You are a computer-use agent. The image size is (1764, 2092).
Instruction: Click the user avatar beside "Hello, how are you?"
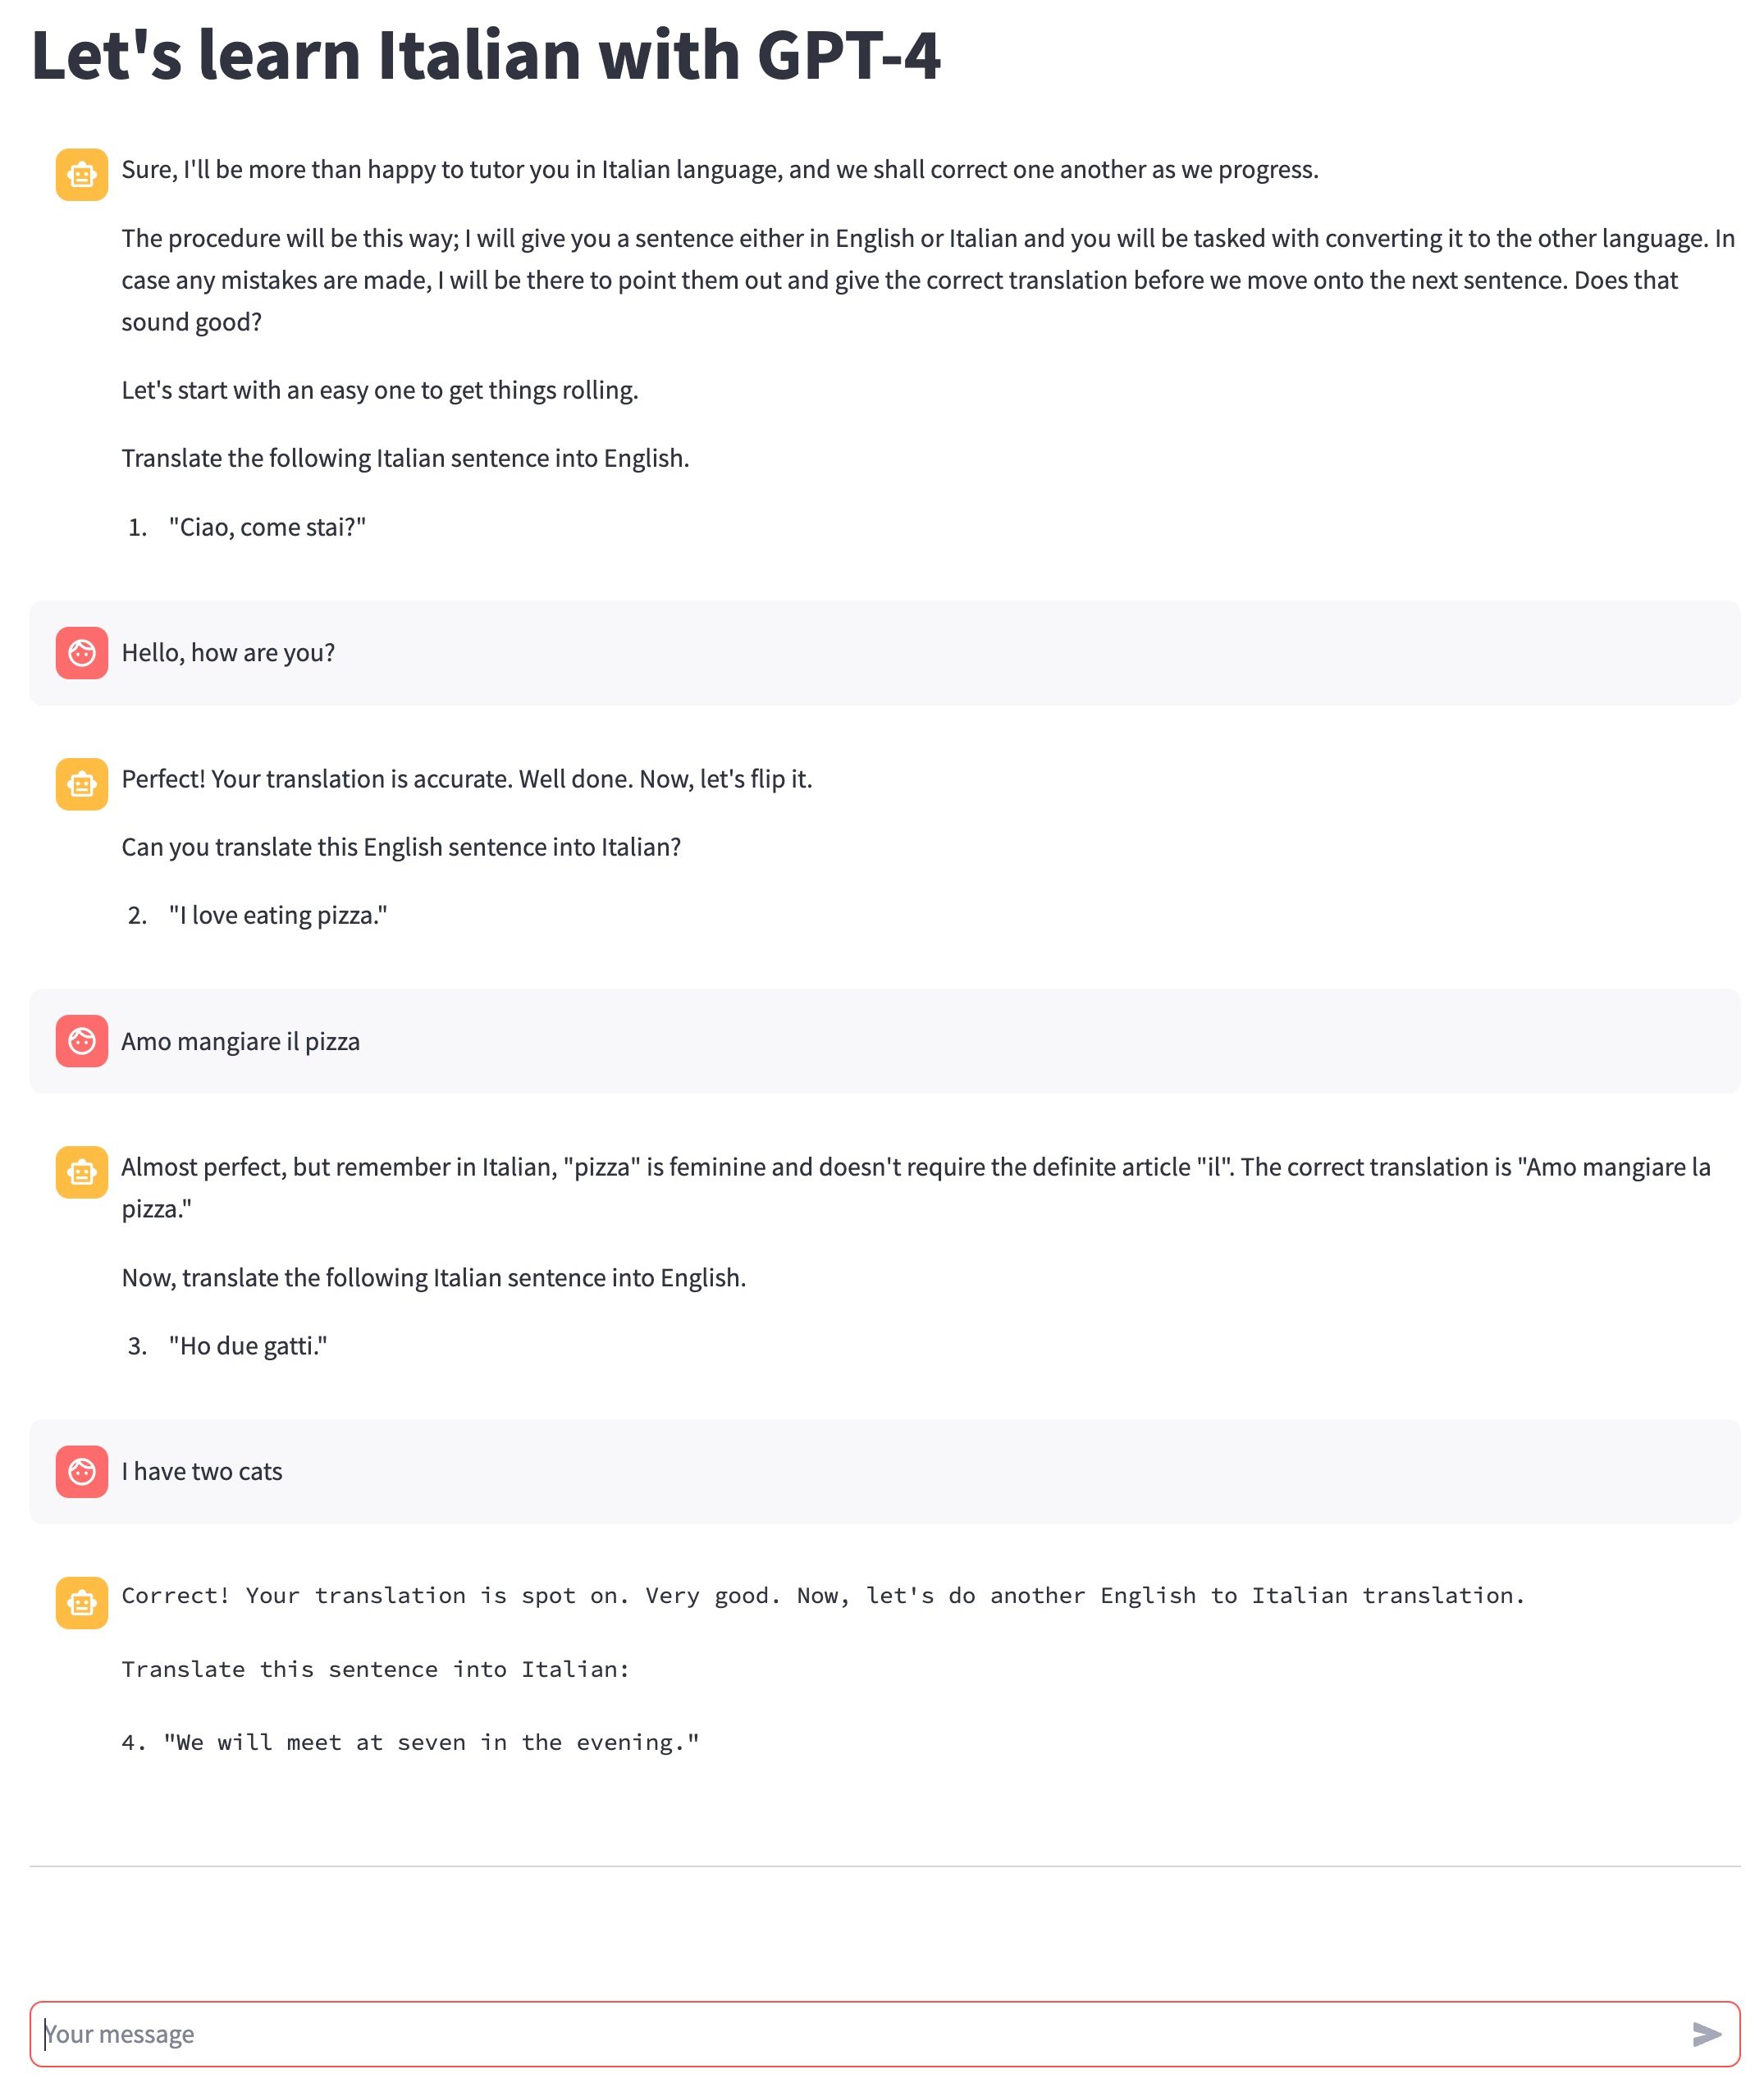pyautogui.click(x=82, y=653)
